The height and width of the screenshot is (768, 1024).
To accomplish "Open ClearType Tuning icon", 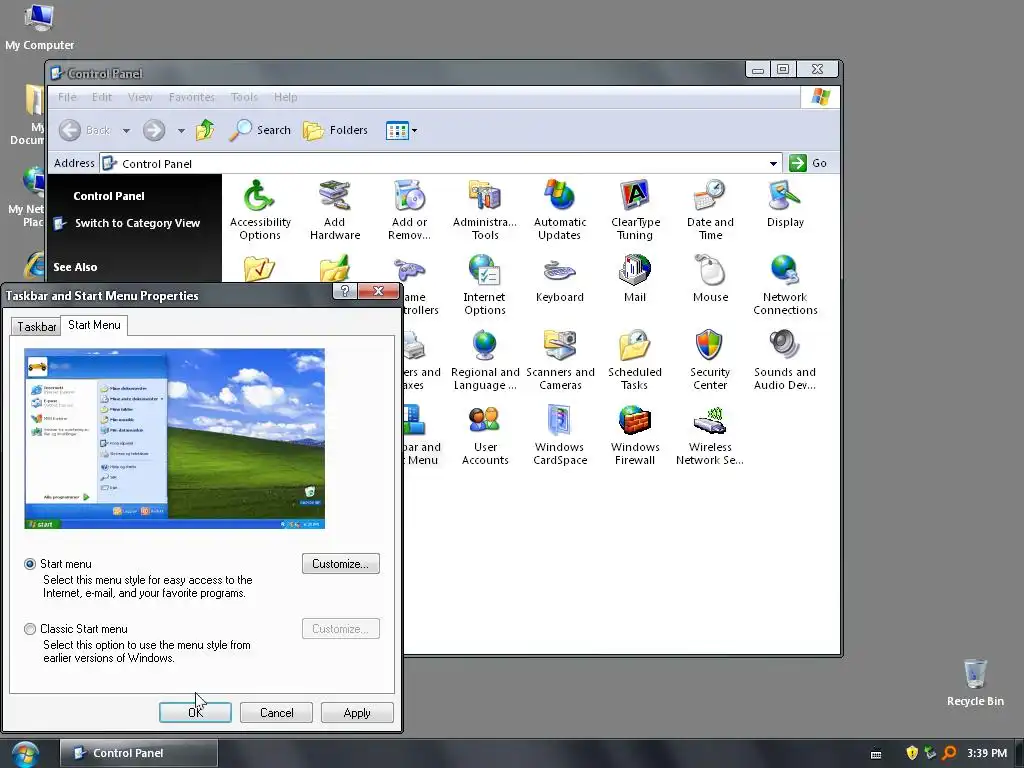I will [x=635, y=210].
